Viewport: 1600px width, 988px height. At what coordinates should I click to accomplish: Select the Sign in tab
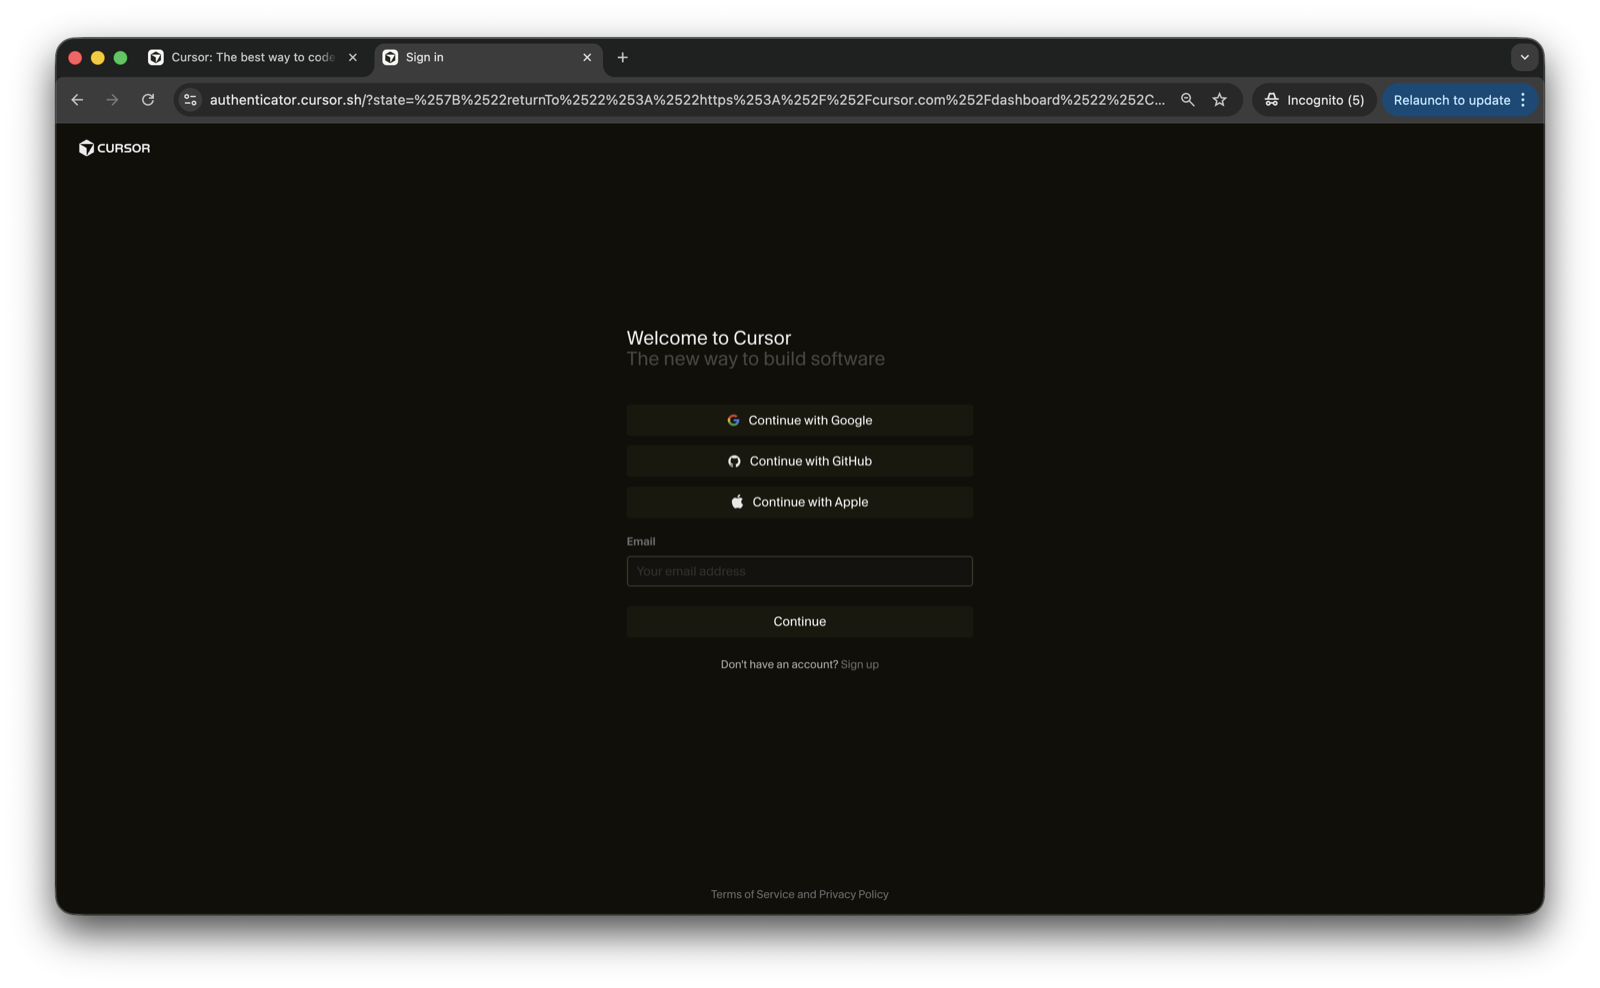[488, 57]
